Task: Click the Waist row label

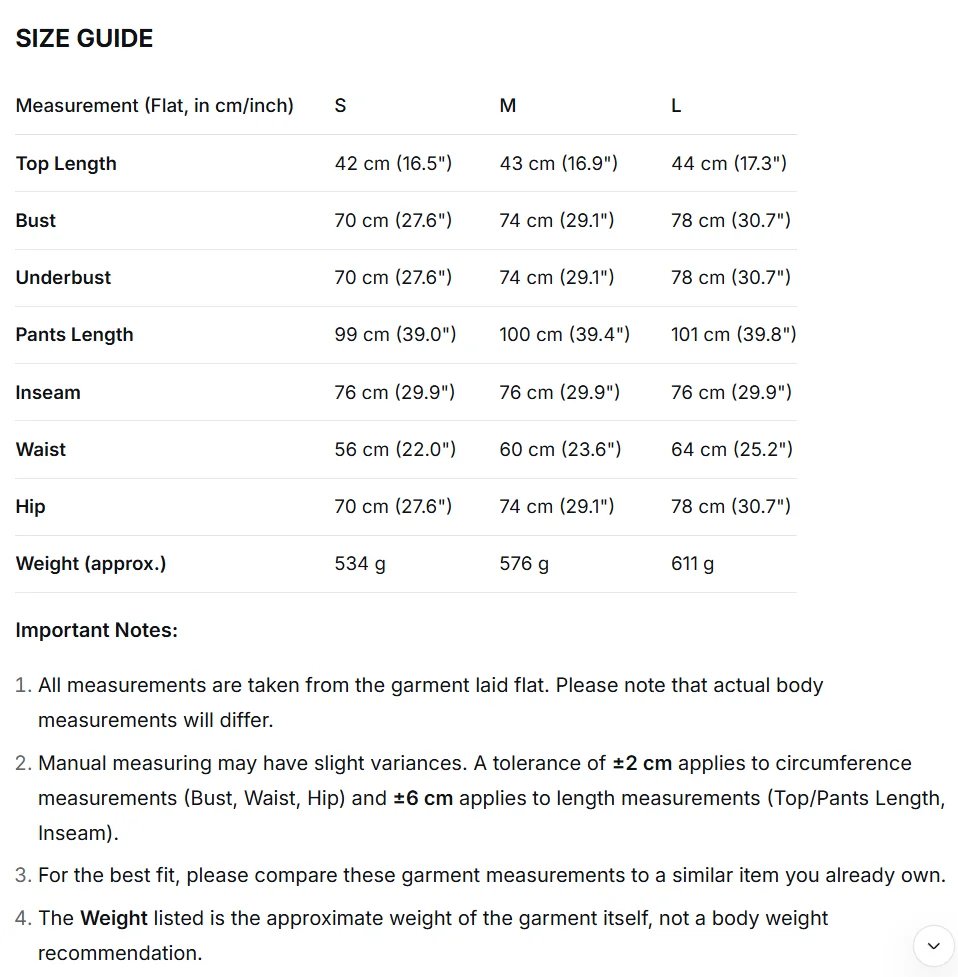Action: 40,449
